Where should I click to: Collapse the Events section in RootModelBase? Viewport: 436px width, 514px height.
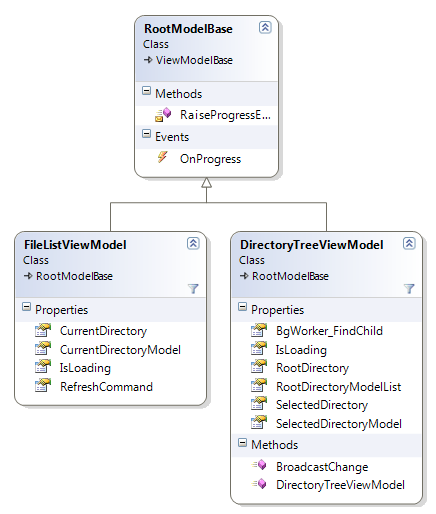pyautogui.click(x=146, y=134)
